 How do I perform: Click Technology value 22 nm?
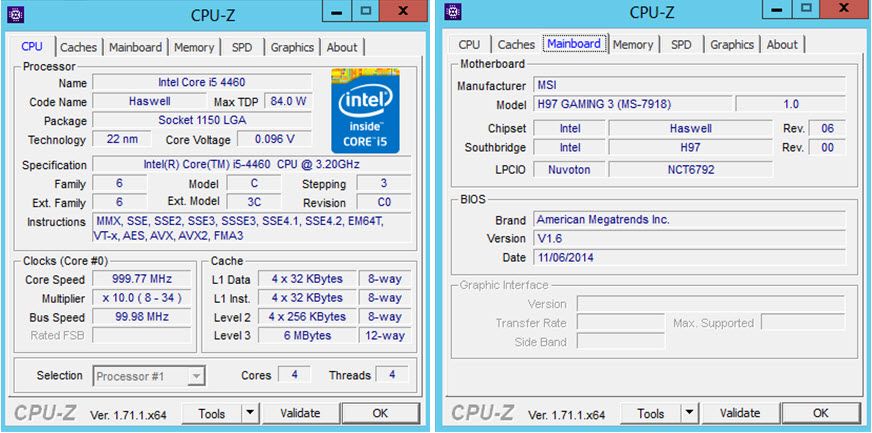pos(122,139)
